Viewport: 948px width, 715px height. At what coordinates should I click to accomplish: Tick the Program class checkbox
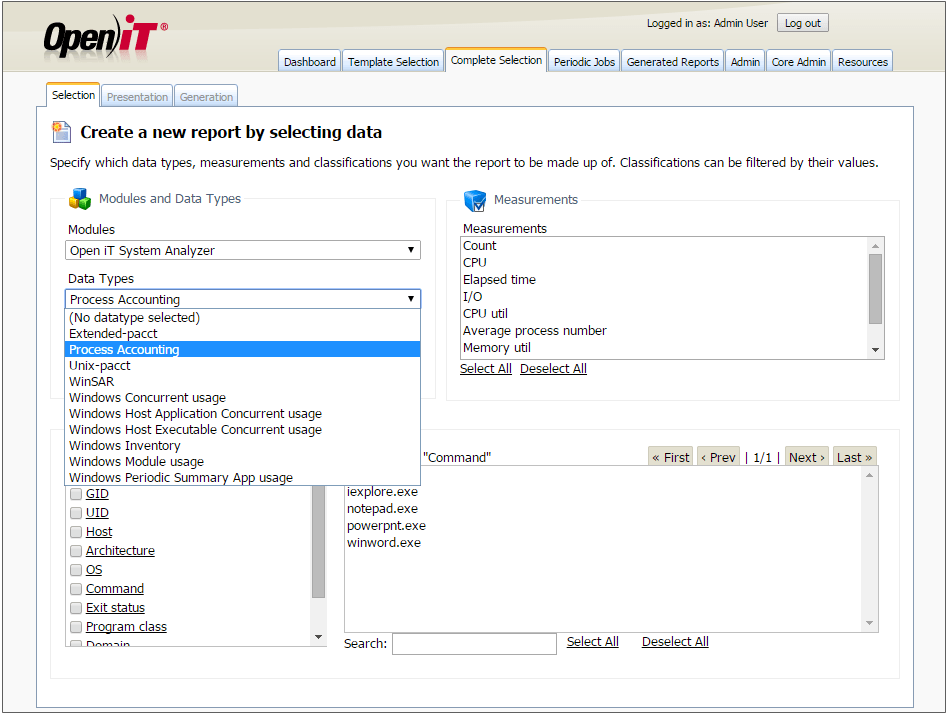pyautogui.click(x=76, y=627)
